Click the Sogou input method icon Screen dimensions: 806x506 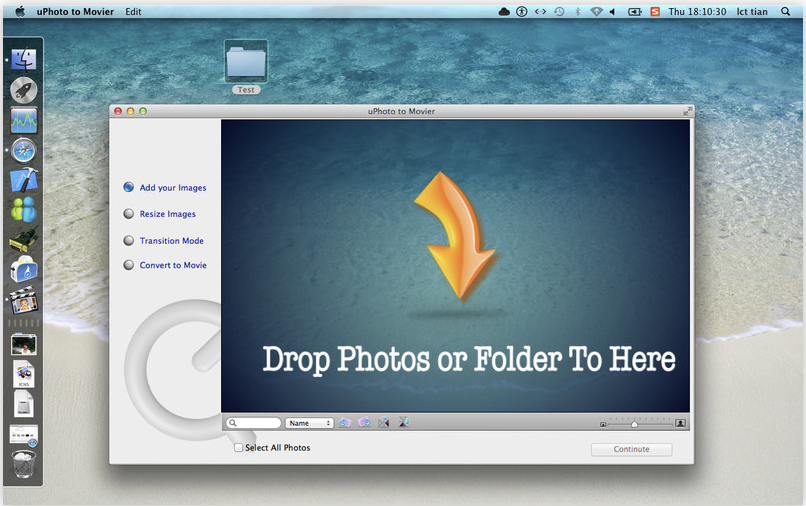point(655,11)
